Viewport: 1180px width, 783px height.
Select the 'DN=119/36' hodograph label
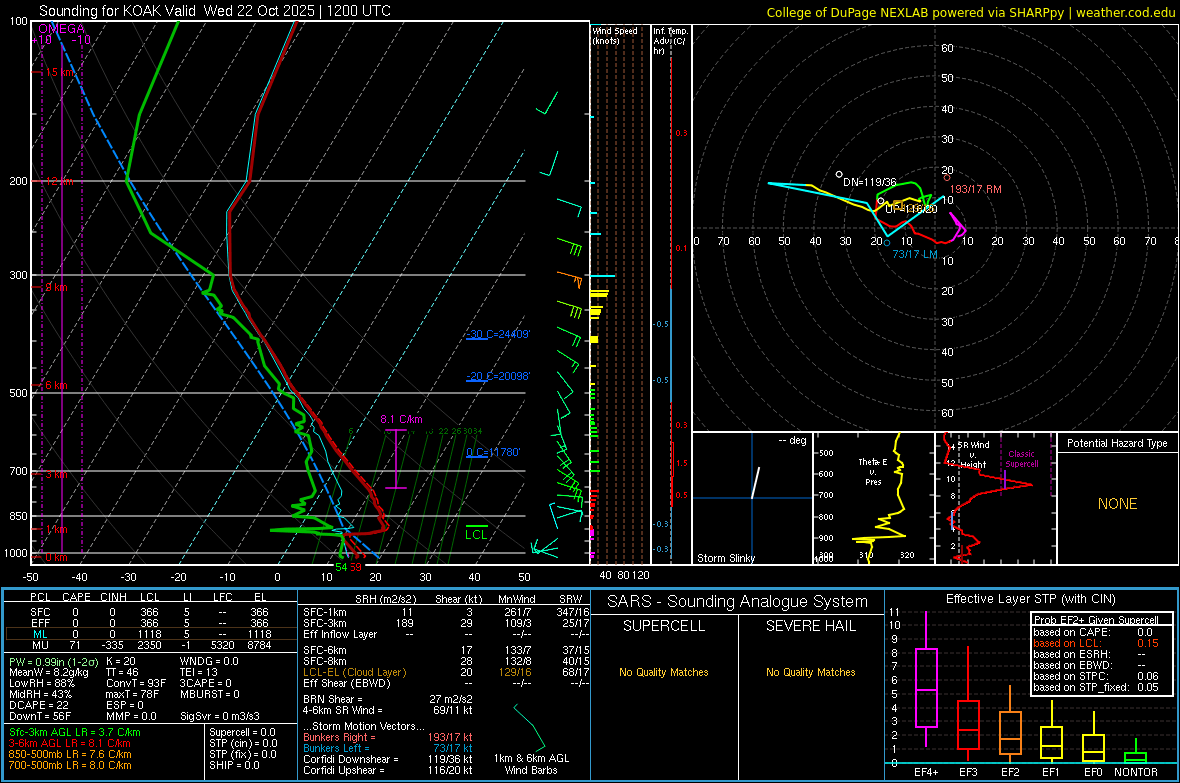tap(869, 182)
